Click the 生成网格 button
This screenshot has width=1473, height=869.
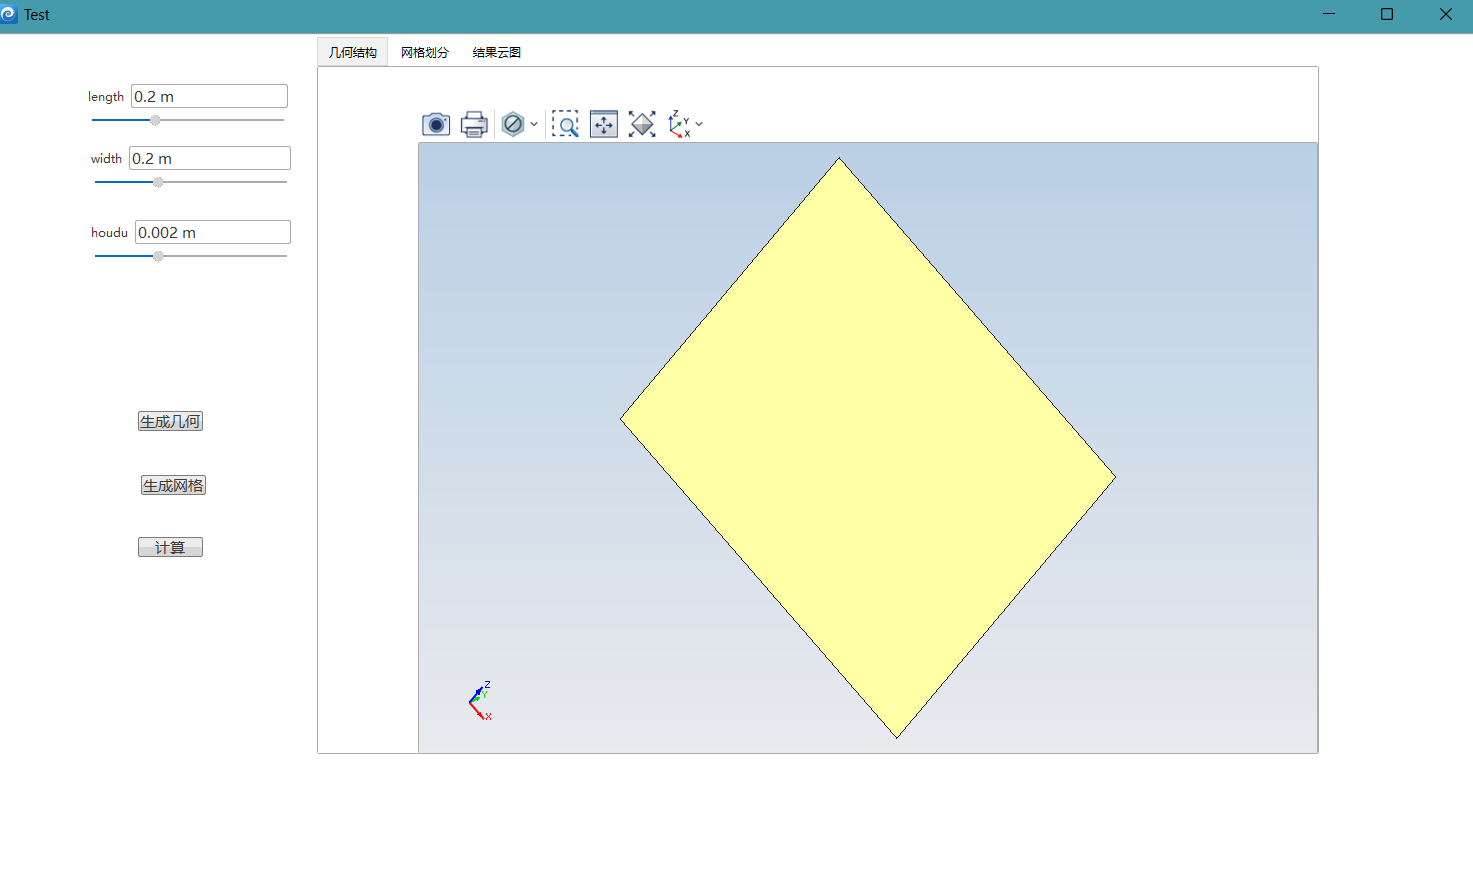pos(173,485)
